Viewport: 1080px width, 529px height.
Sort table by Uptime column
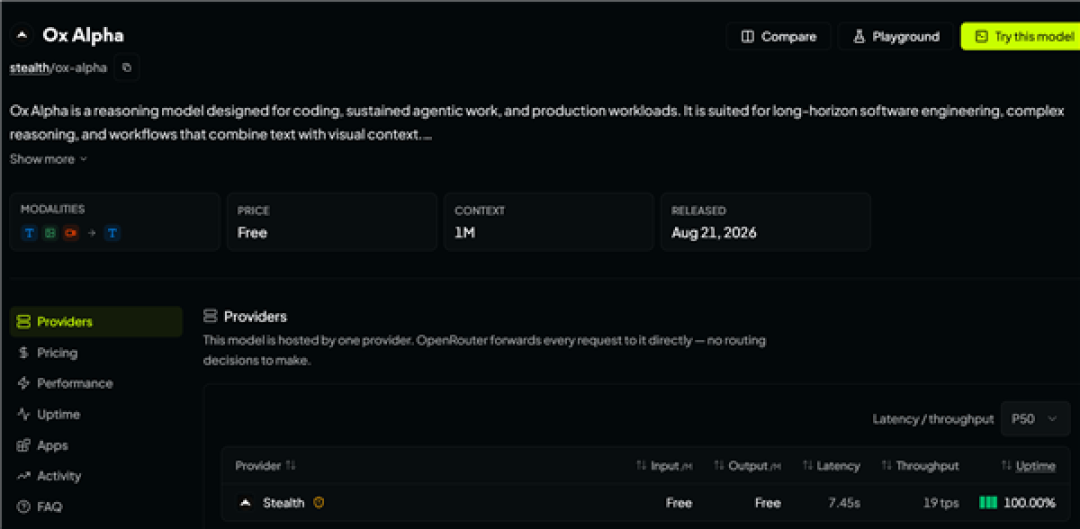[x=1028, y=466]
